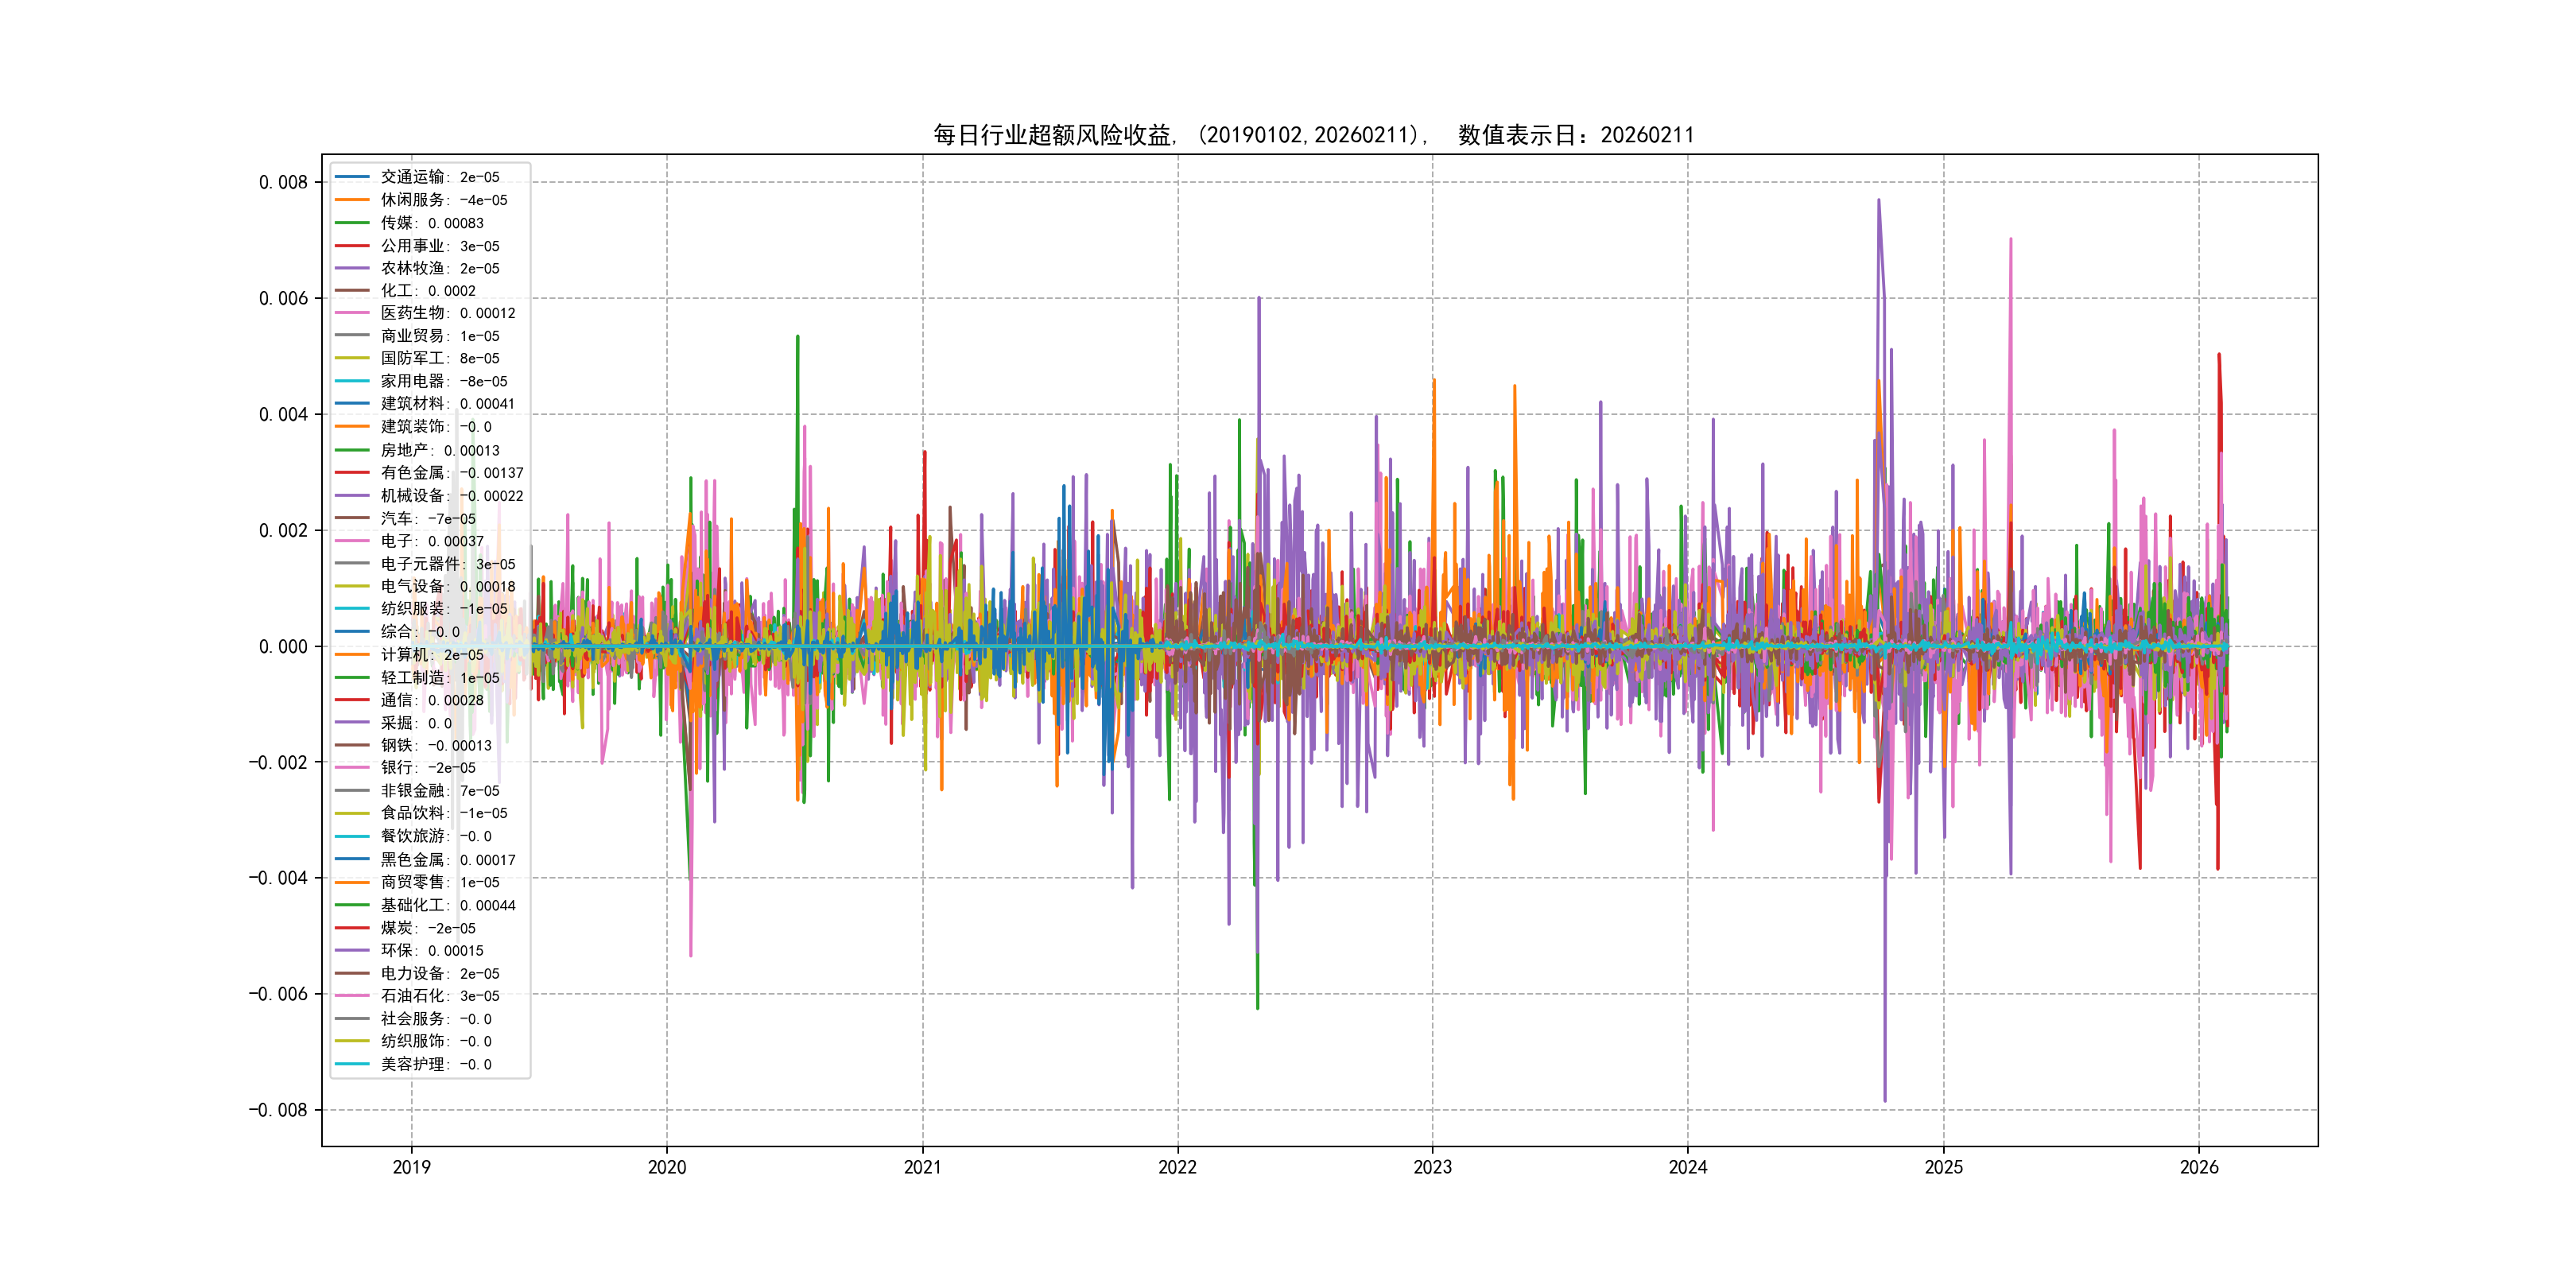Image resolution: width=2576 pixels, height=1288 pixels.
Task: Click the 食品饮料 legend color line
Action: tap(352, 813)
